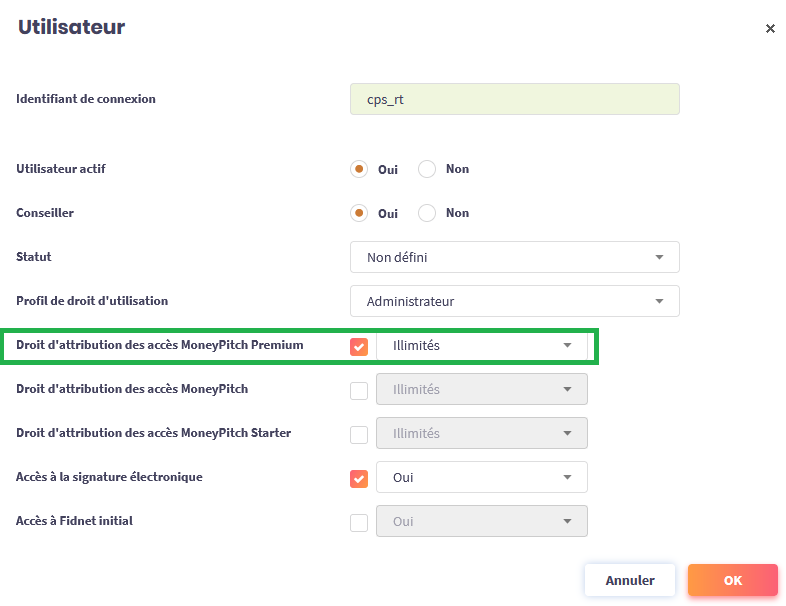Open signature électronique Oui dropdown
This screenshot has height=606, width=786.
click(x=481, y=478)
